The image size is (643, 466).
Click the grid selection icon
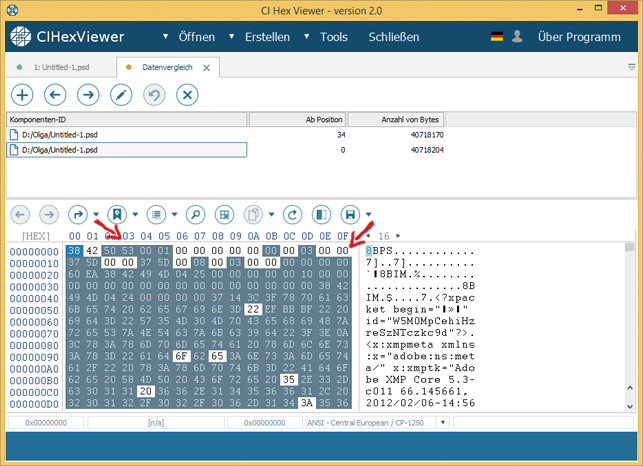224,214
